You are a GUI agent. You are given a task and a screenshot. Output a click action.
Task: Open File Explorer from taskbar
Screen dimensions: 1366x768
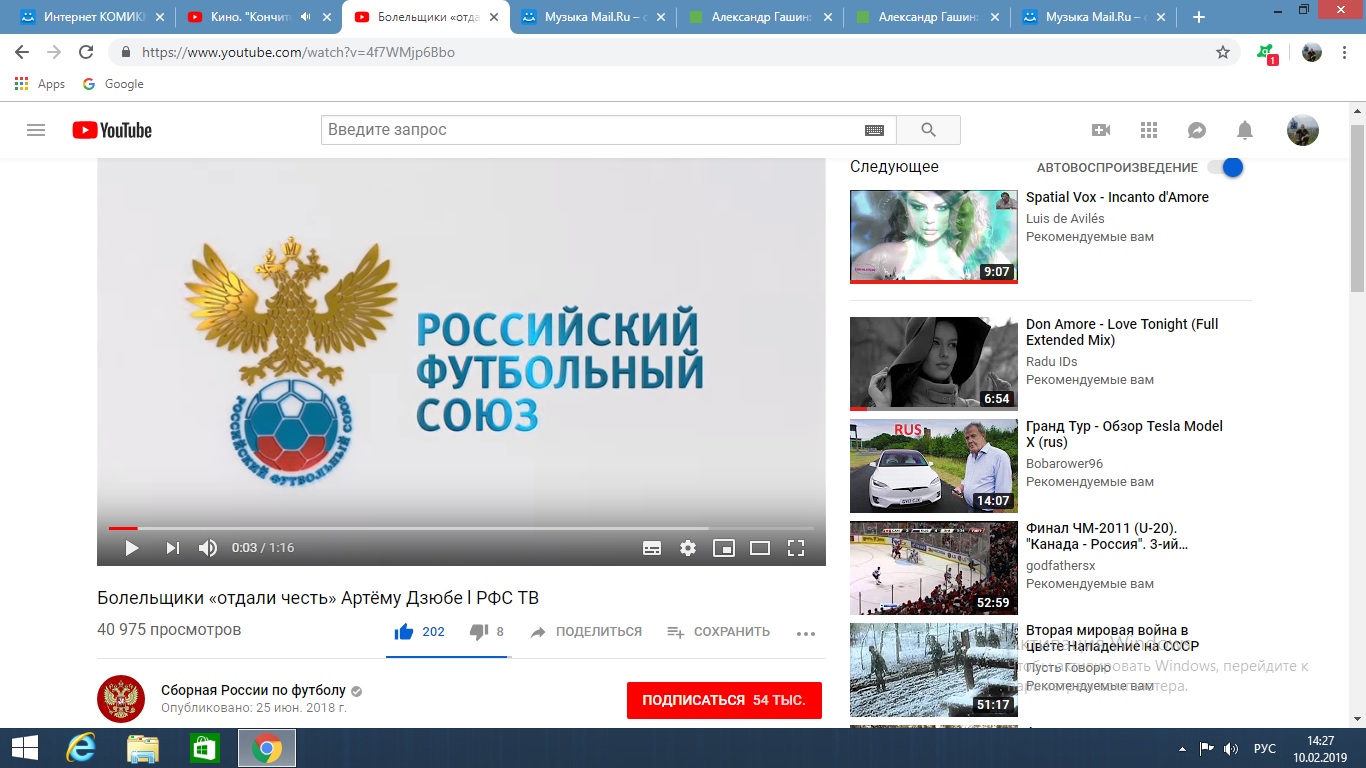[x=143, y=748]
